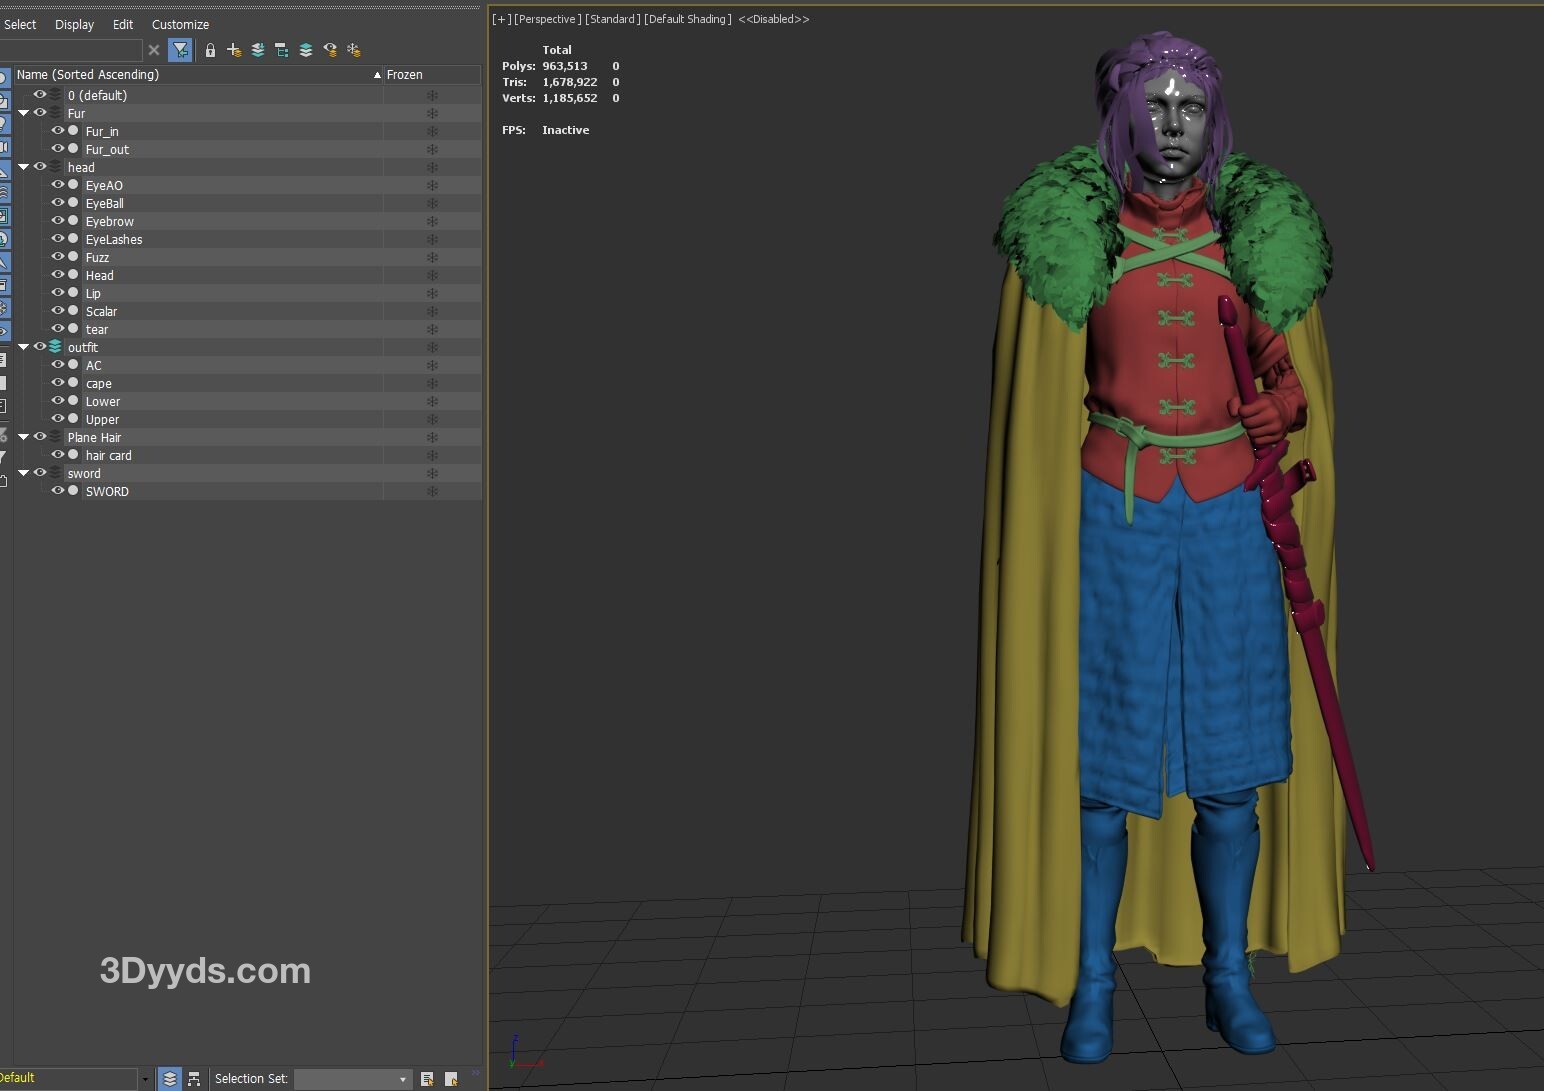Toggle frozen state for the Head object
1544x1091 pixels.
pos(432,276)
